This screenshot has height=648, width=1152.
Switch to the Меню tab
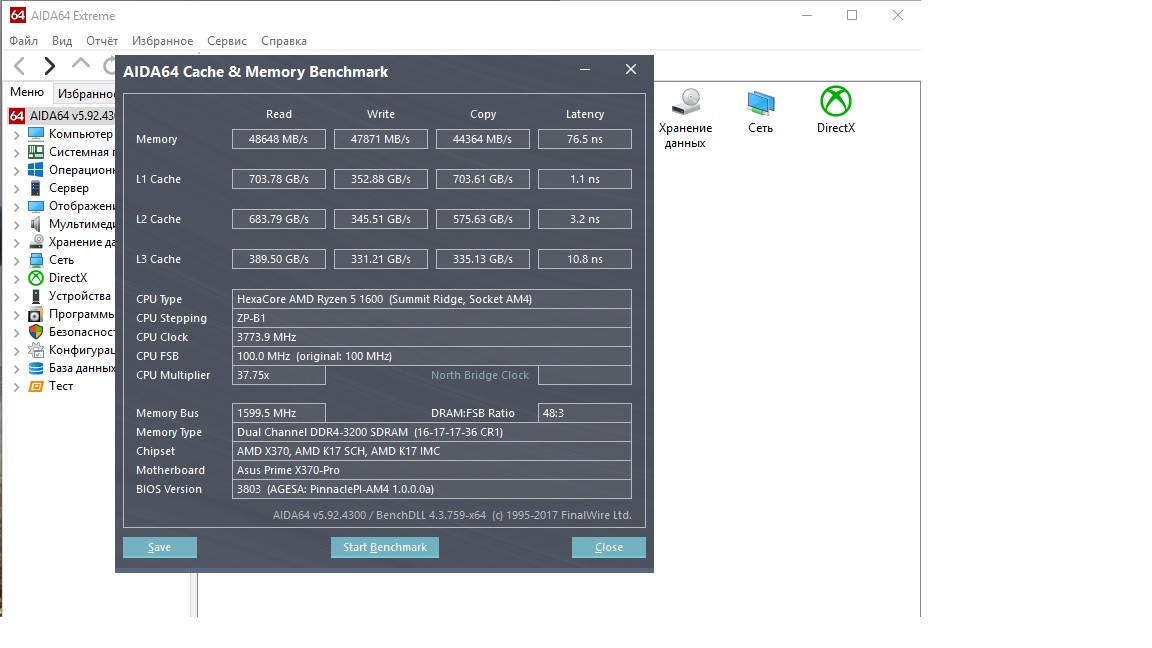27,92
